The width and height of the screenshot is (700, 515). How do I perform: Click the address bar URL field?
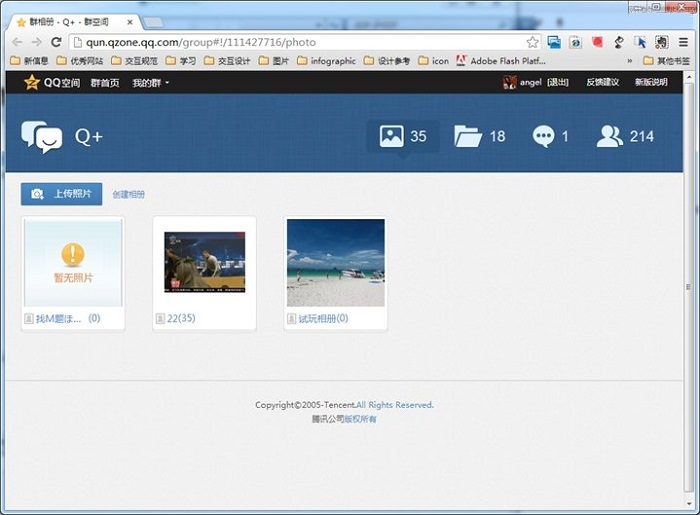300,42
